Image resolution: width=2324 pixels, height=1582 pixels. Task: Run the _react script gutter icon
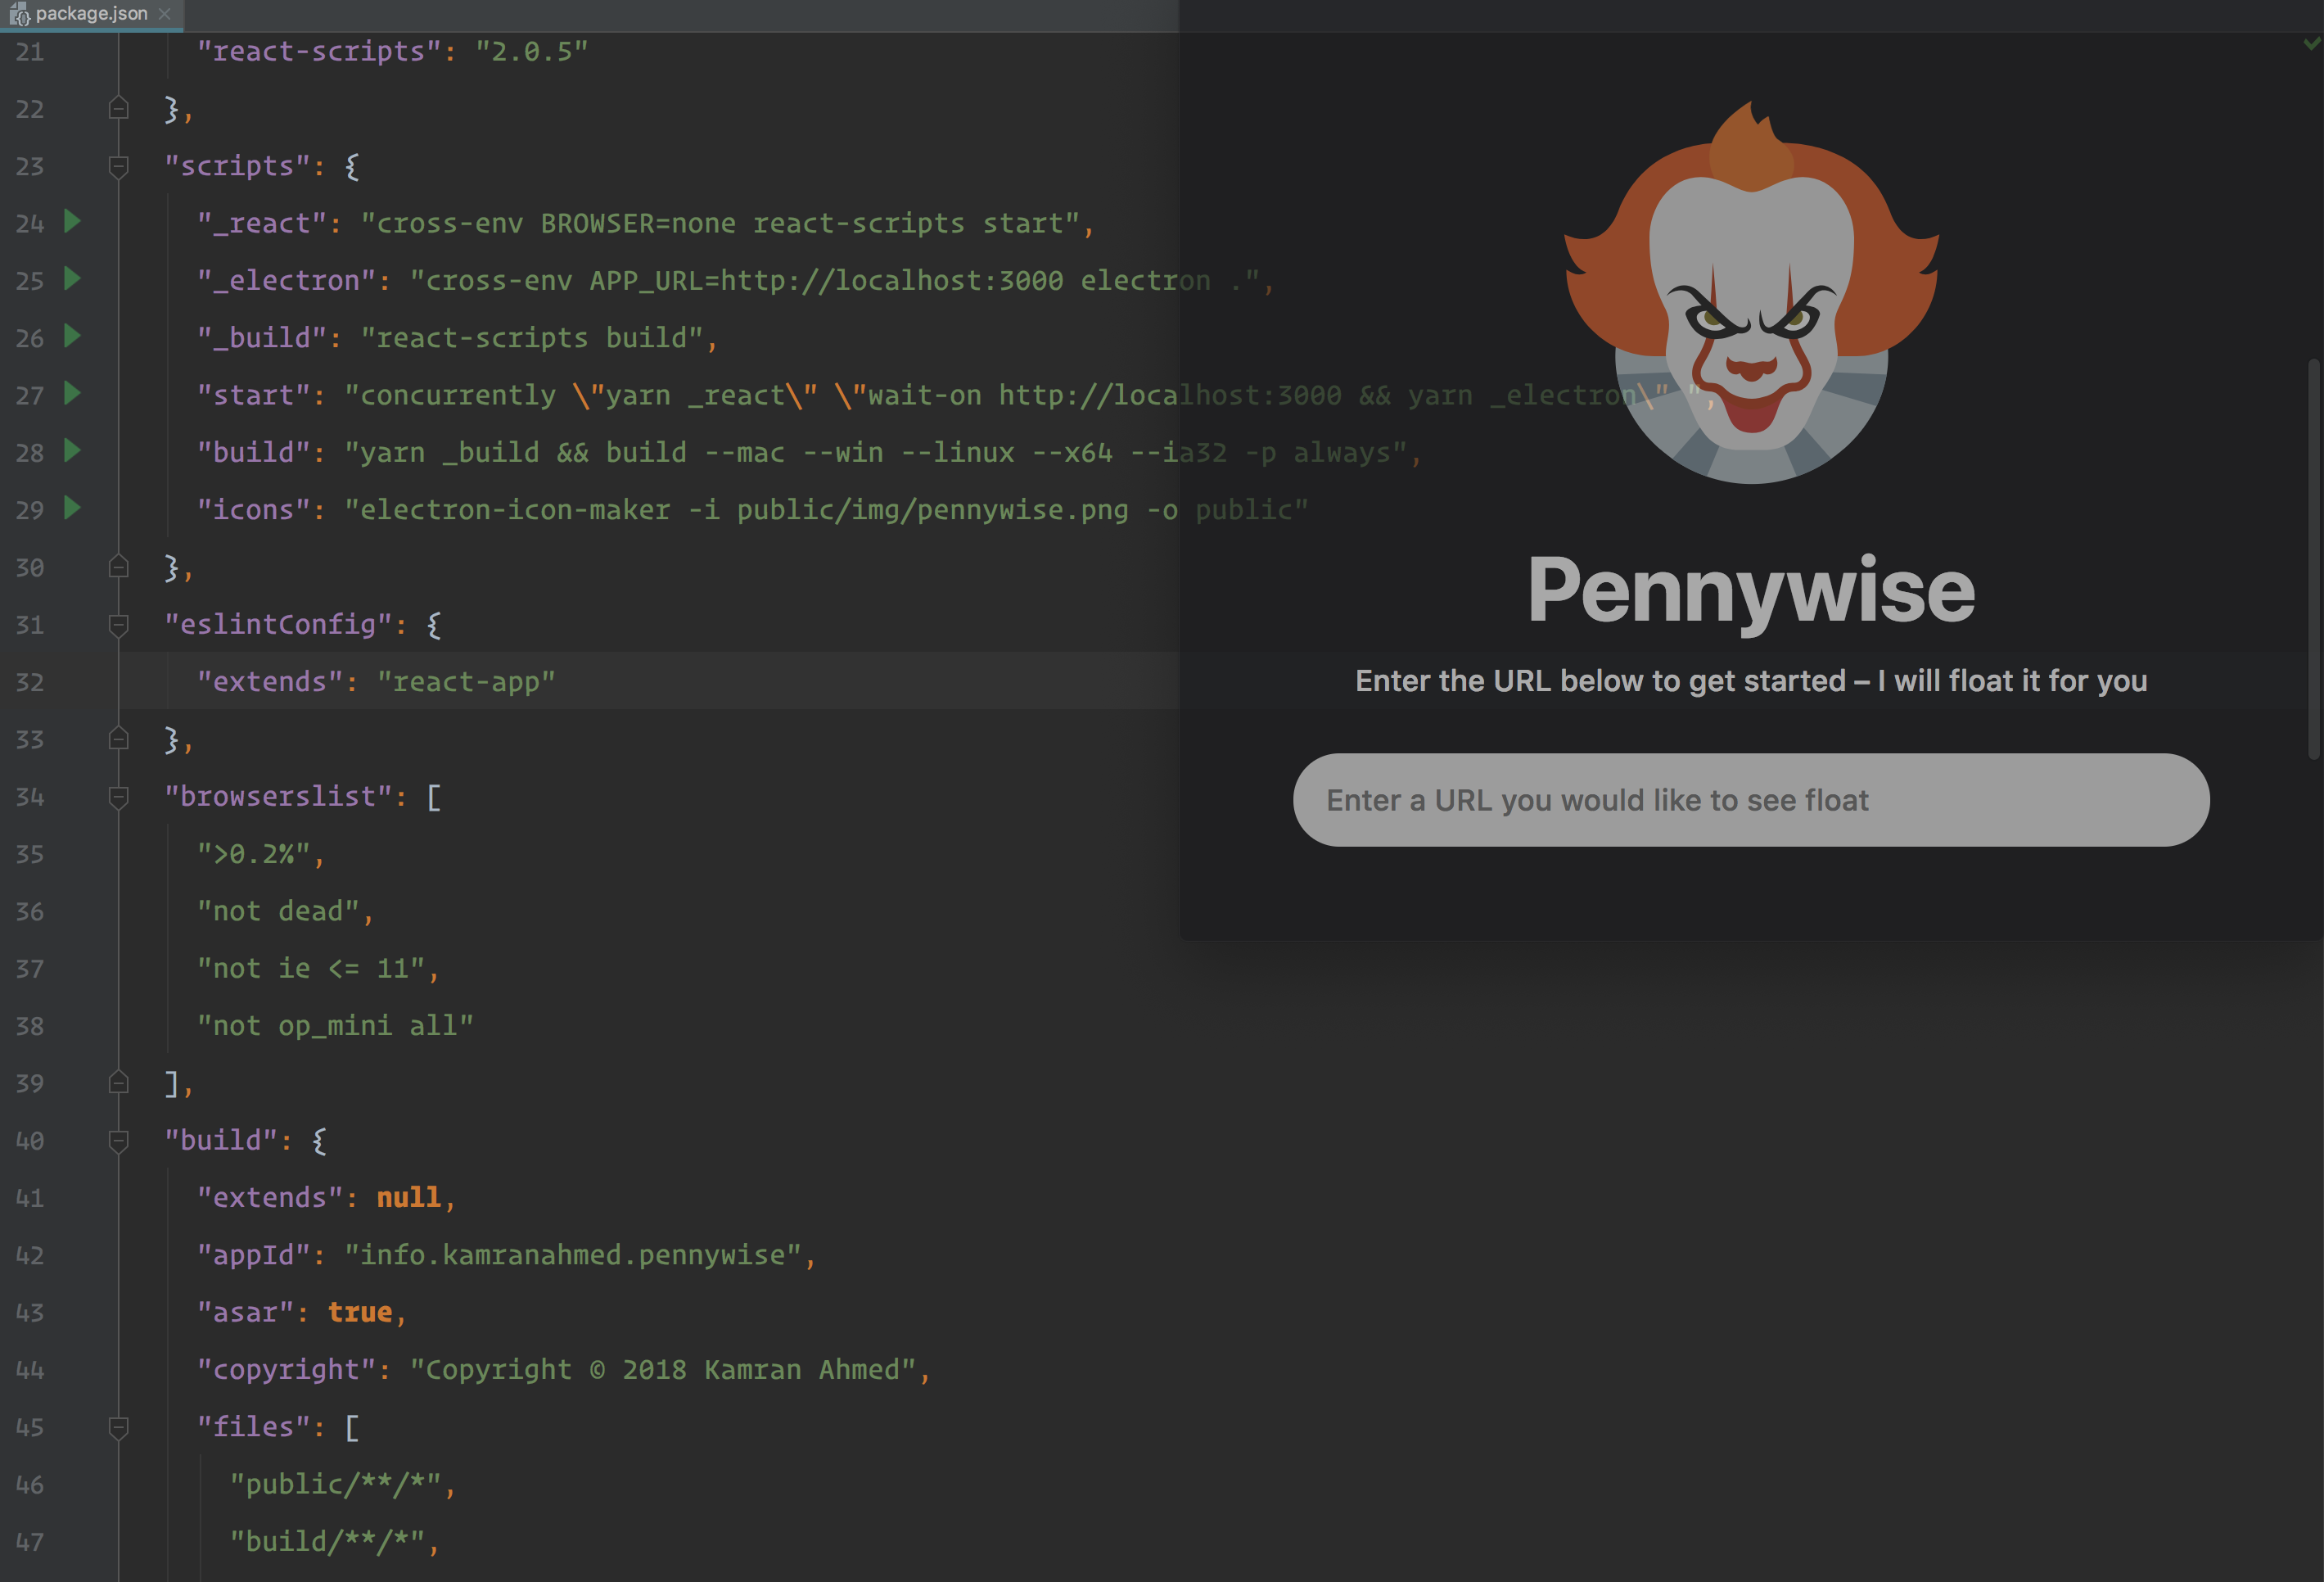point(72,221)
